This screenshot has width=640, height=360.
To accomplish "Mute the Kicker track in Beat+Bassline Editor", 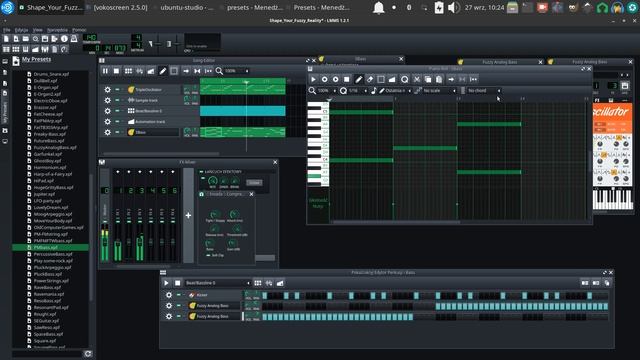I will click(x=179, y=295).
